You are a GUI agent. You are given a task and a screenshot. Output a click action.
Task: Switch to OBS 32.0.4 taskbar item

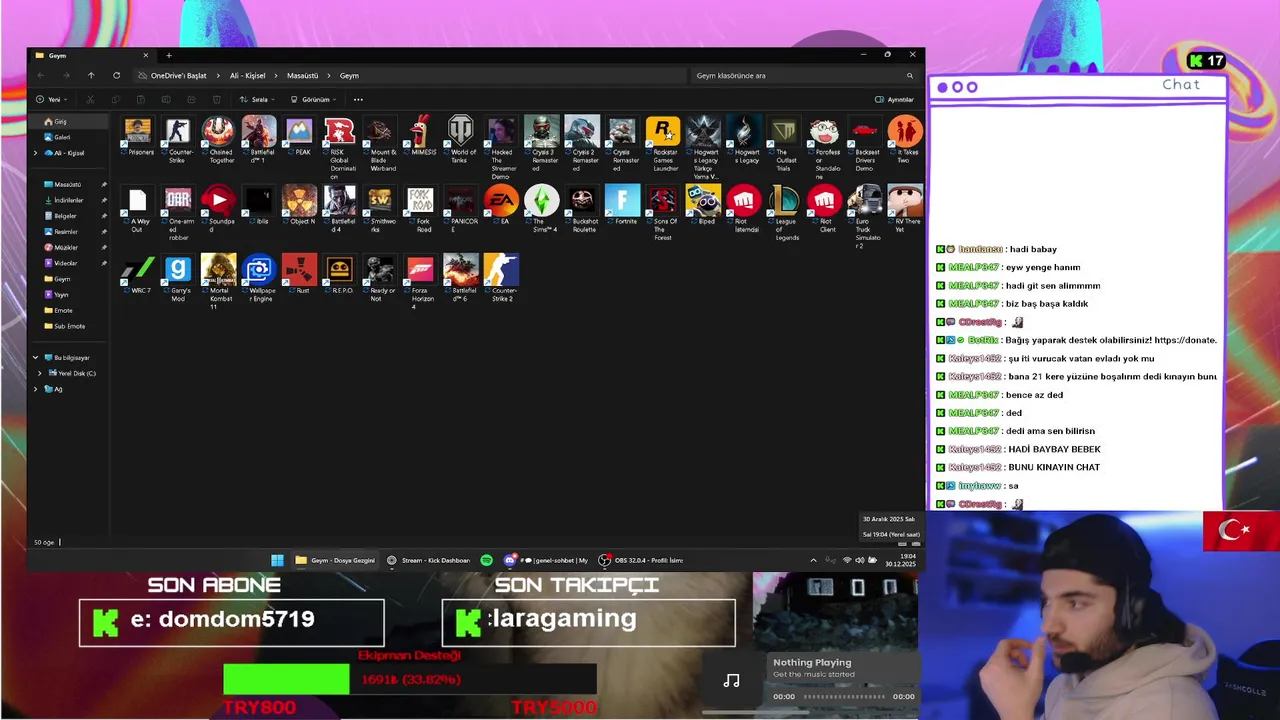click(x=641, y=560)
